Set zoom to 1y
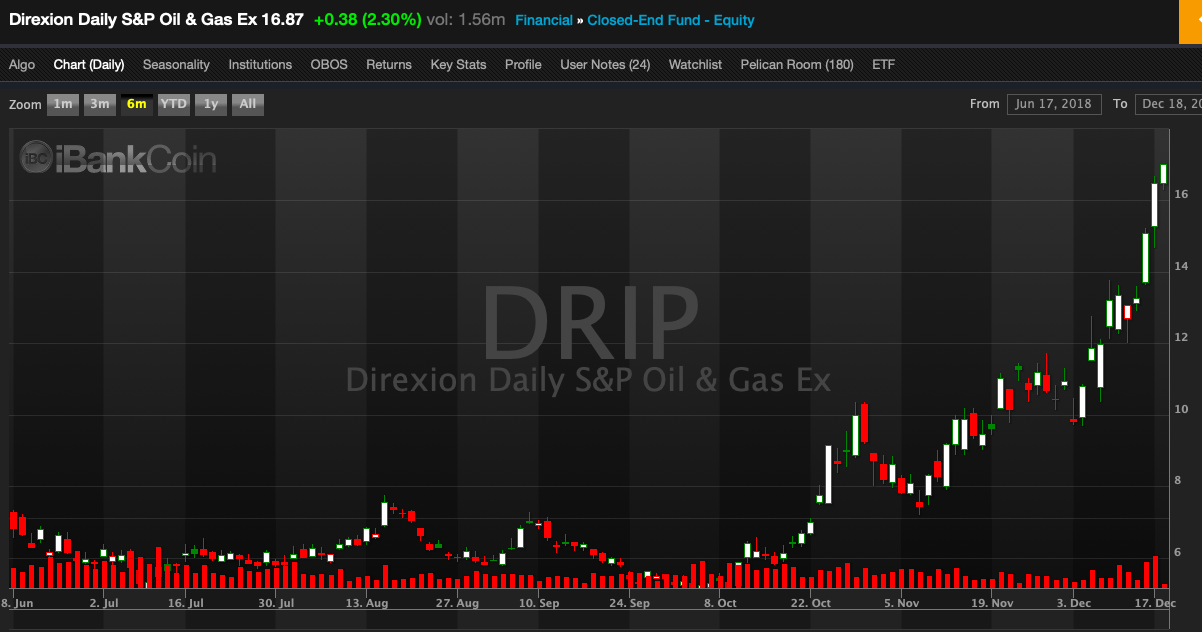The image size is (1202, 632). [210, 104]
